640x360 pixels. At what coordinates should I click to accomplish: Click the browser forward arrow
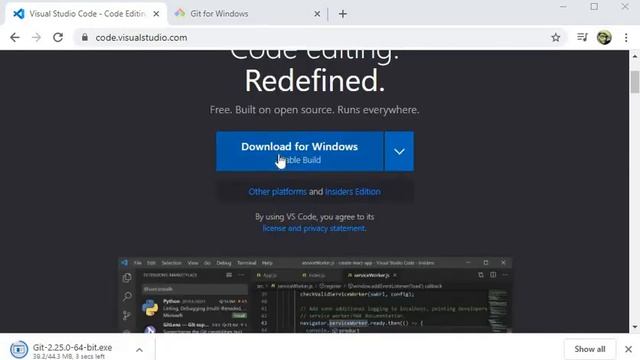tap(36, 38)
